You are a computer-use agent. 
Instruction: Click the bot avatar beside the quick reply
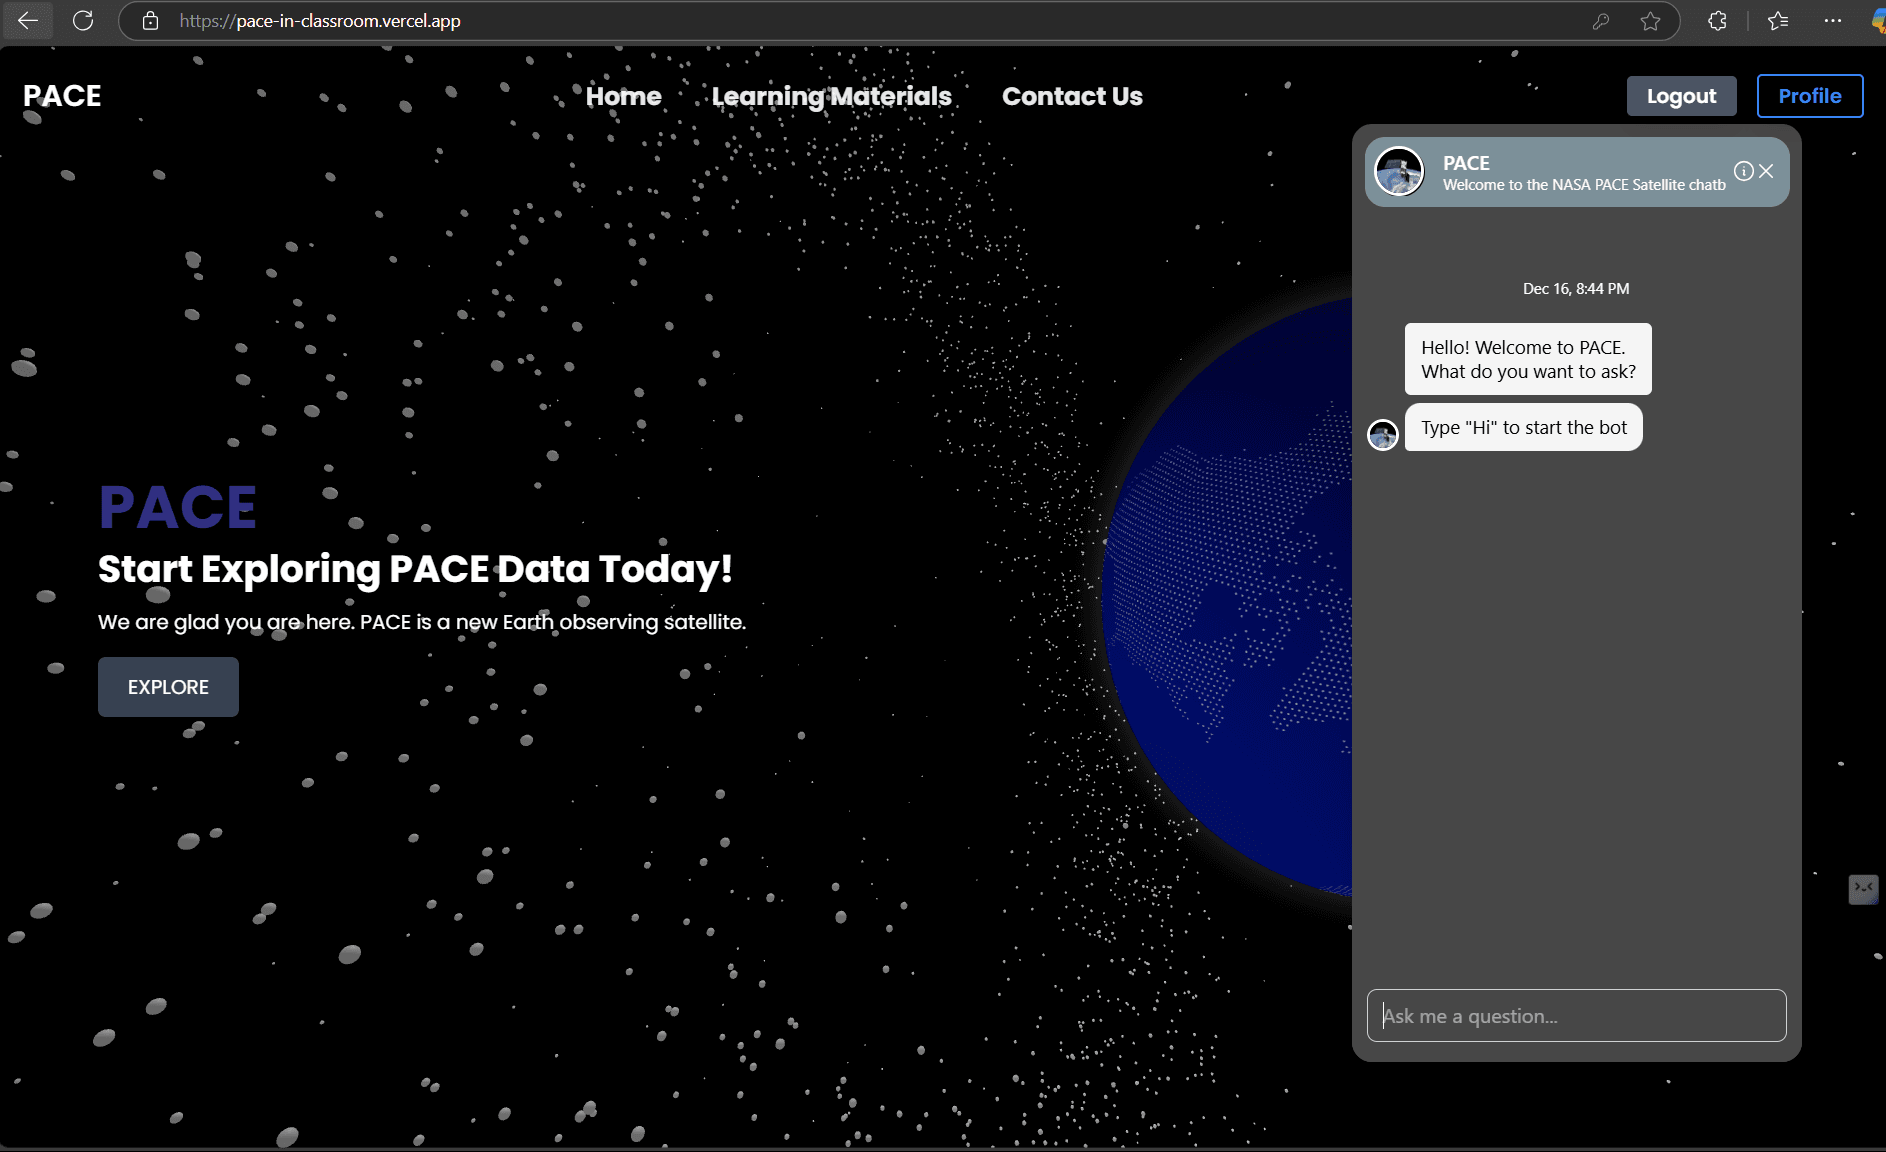(1383, 434)
